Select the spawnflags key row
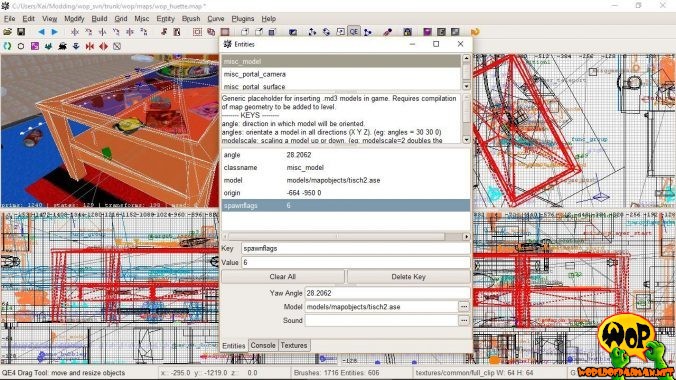Viewport: 676px width, 380px height. [346, 206]
